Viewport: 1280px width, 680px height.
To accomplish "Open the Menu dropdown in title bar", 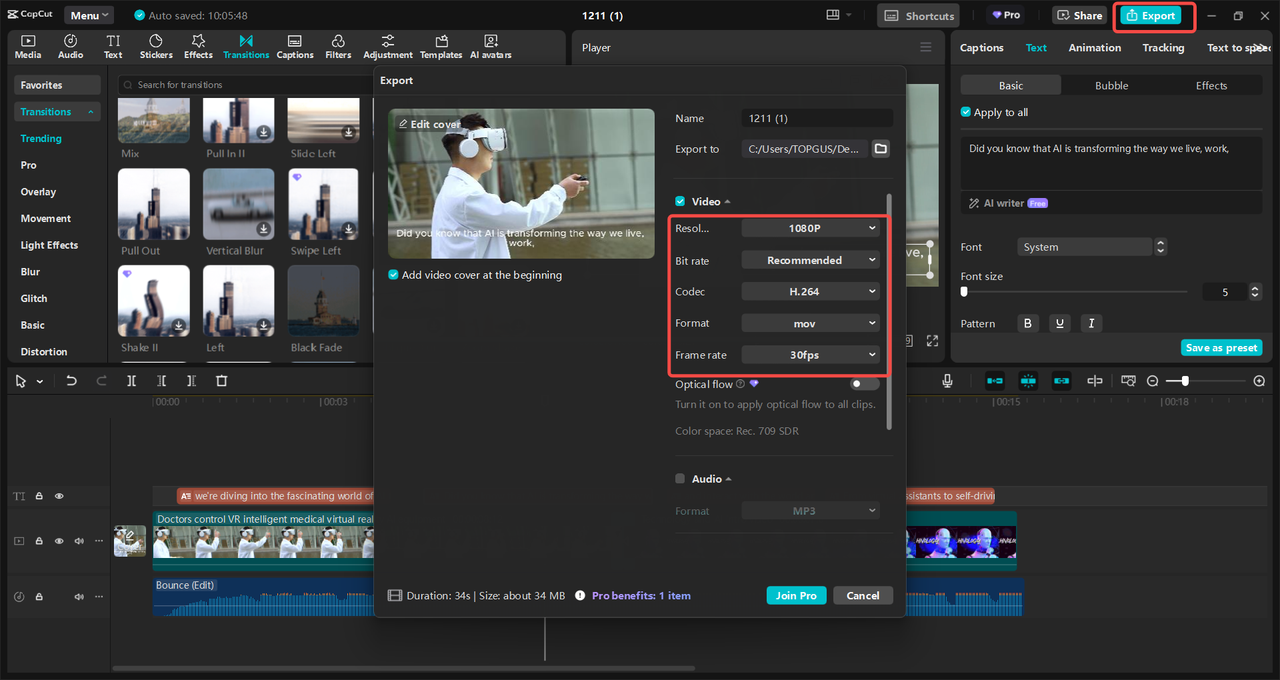I will click(x=89, y=15).
